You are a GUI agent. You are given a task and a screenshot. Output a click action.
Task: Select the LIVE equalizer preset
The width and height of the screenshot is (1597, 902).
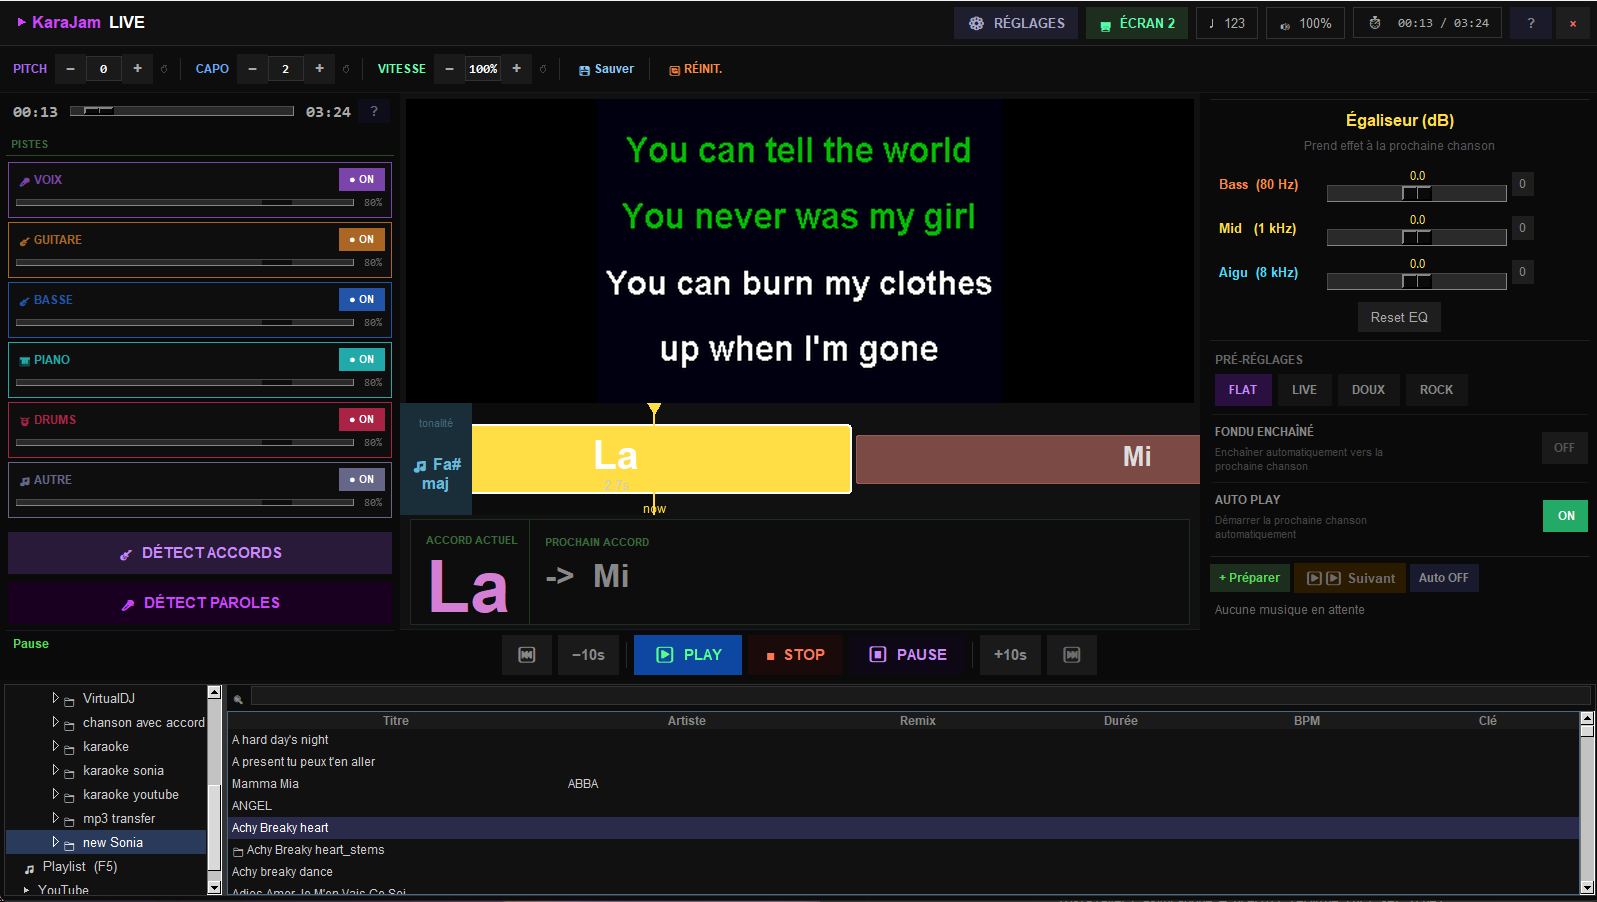[1304, 390]
